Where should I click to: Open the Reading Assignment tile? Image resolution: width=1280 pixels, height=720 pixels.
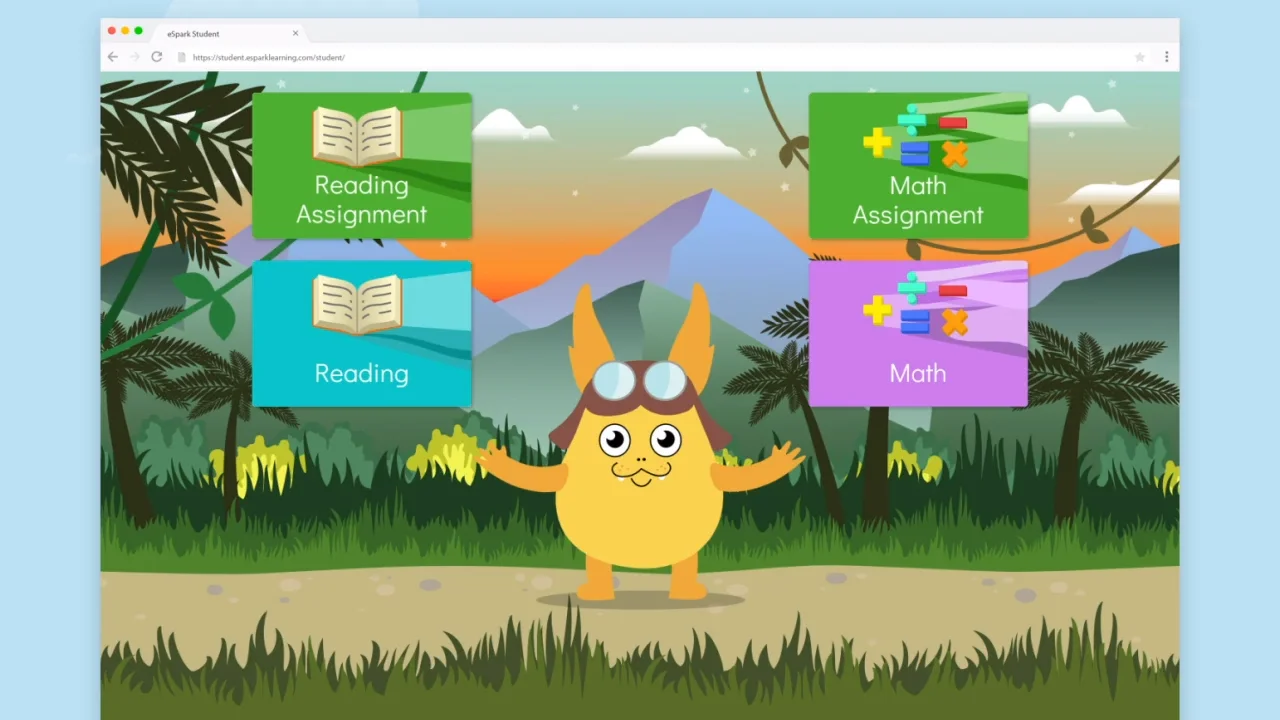point(362,166)
